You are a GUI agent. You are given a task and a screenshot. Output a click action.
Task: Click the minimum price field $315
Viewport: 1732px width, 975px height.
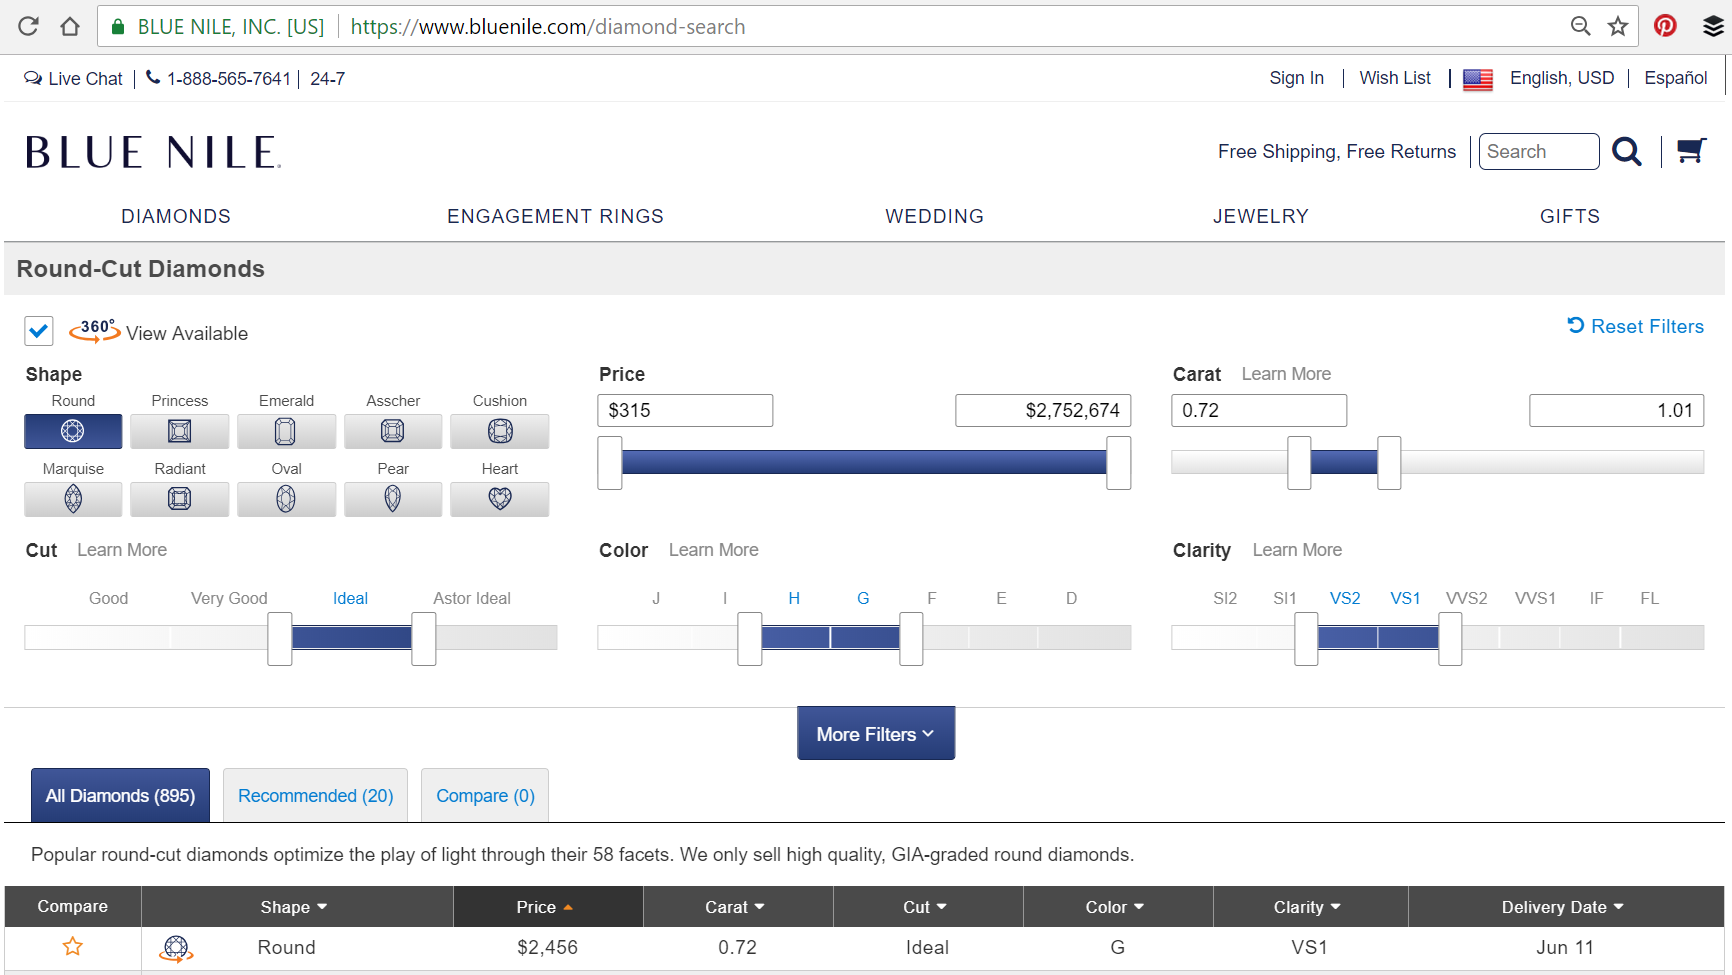pos(685,410)
